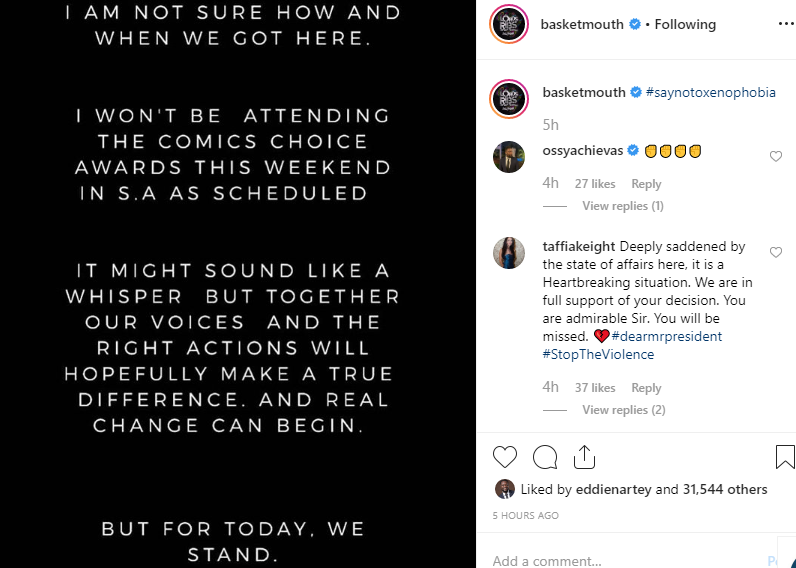The image size is (796, 568).
Task: Click the Add a comment field
Action: (620, 560)
